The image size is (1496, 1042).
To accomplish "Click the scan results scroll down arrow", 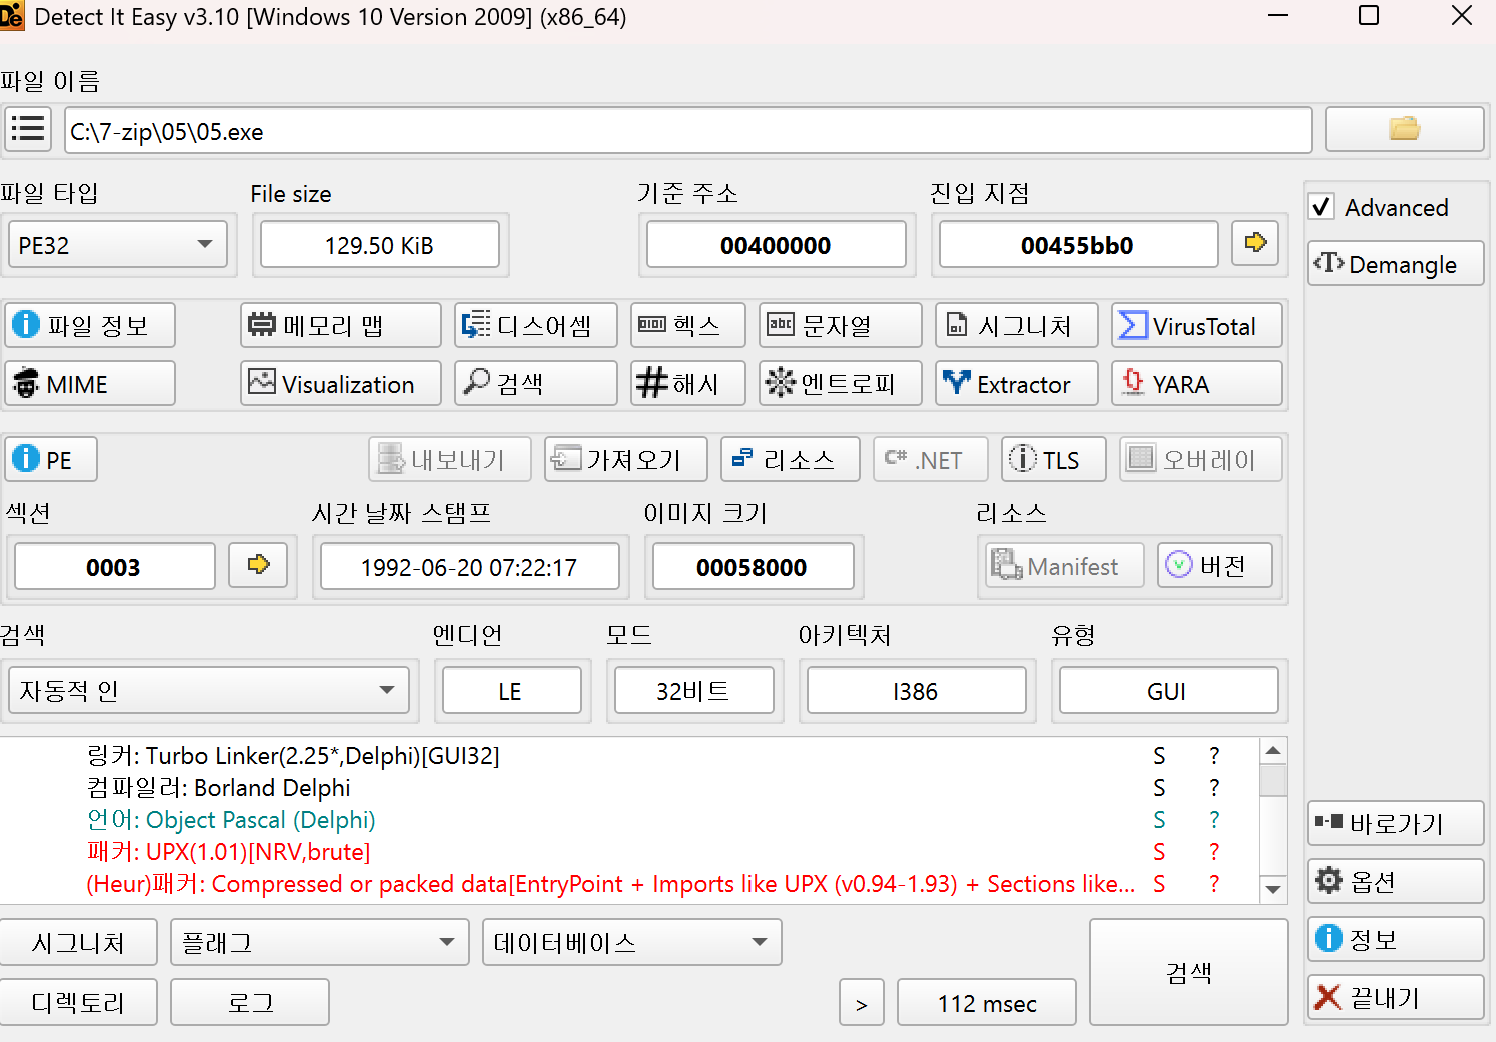I will pyautogui.click(x=1273, y=889).
